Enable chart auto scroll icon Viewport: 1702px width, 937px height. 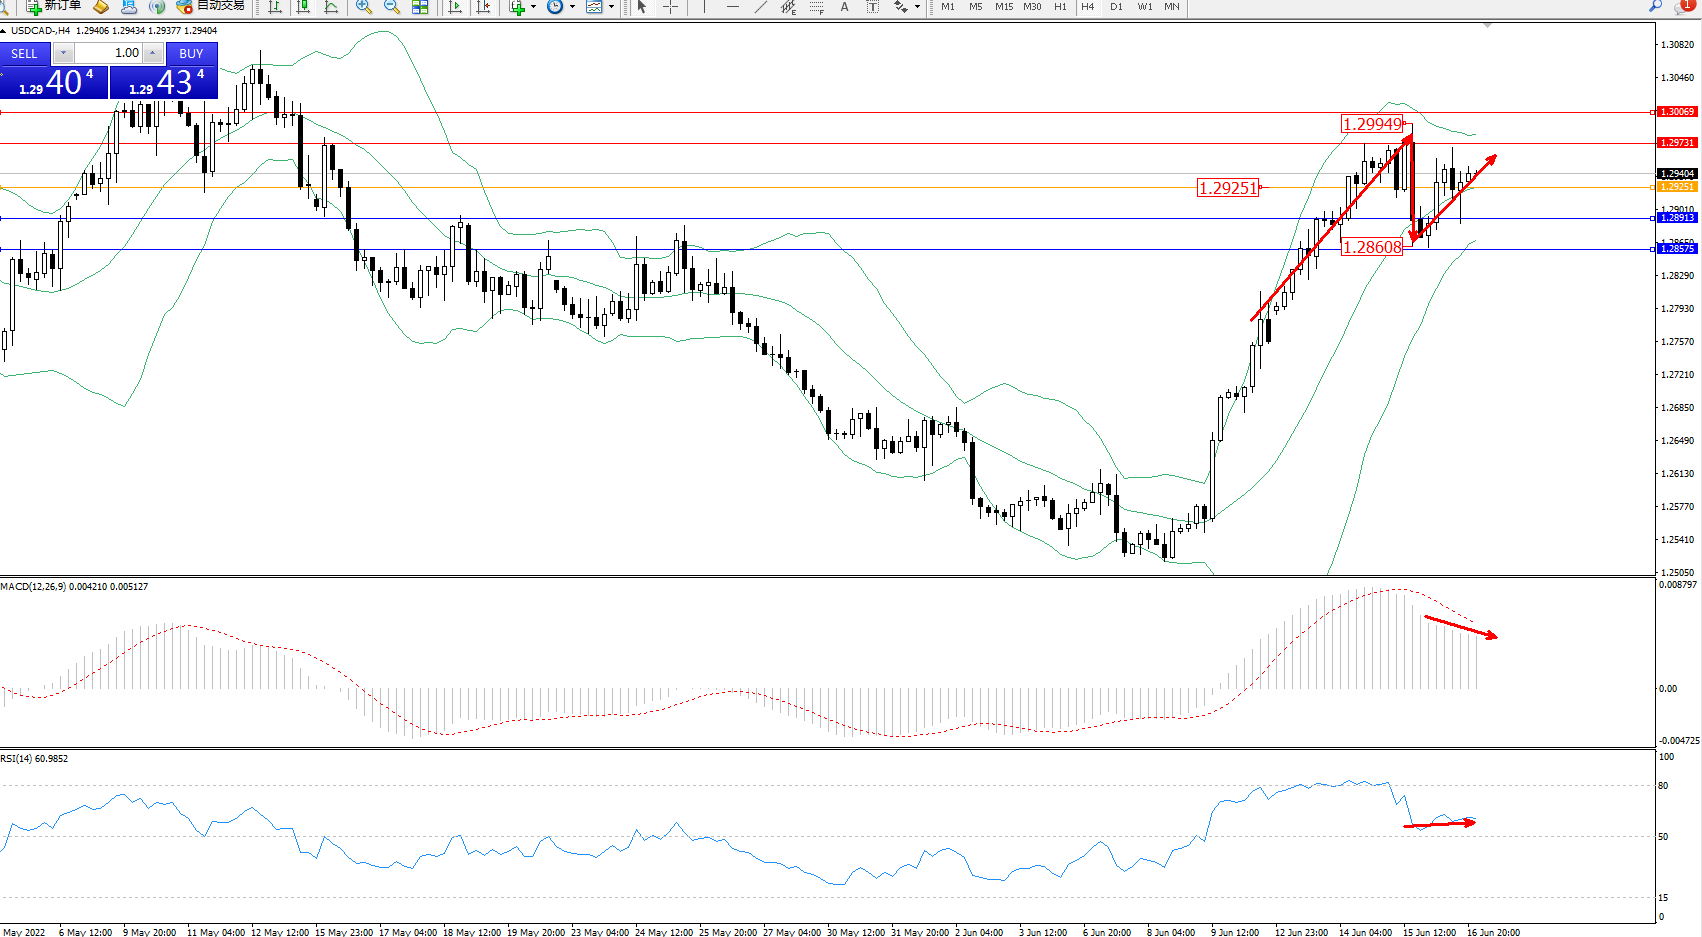tap(455, 7)
